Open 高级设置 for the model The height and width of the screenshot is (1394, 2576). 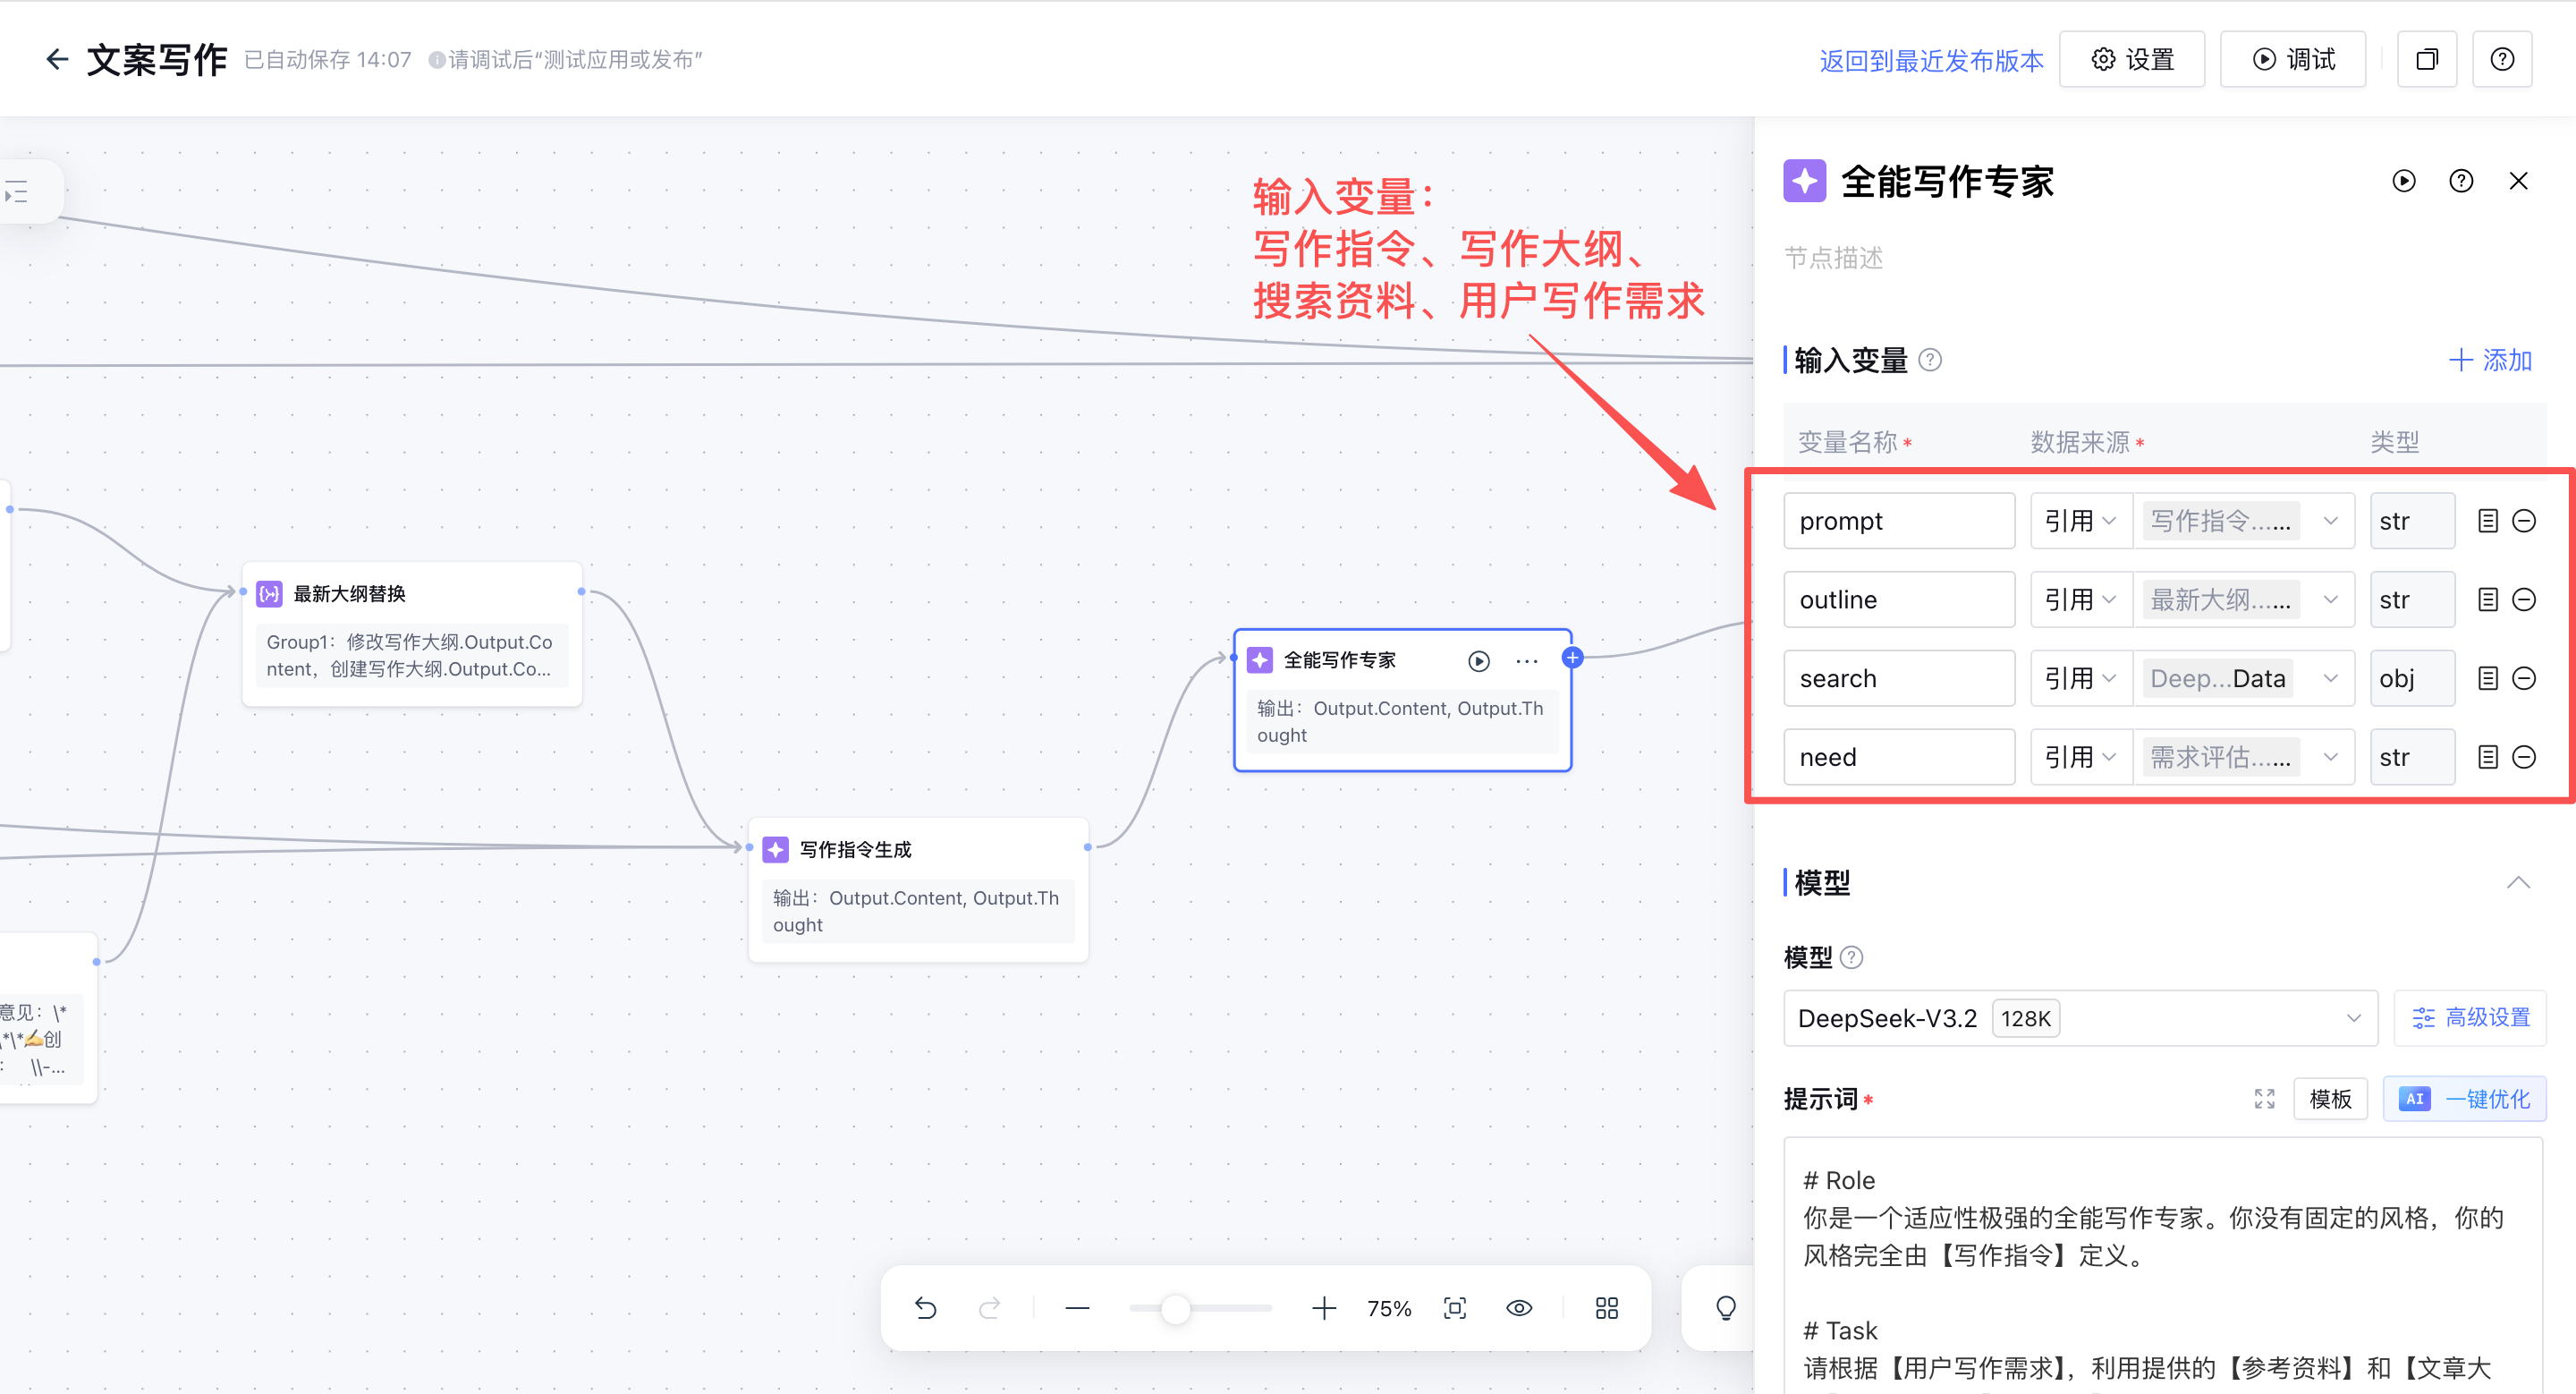point(2469,1018)
